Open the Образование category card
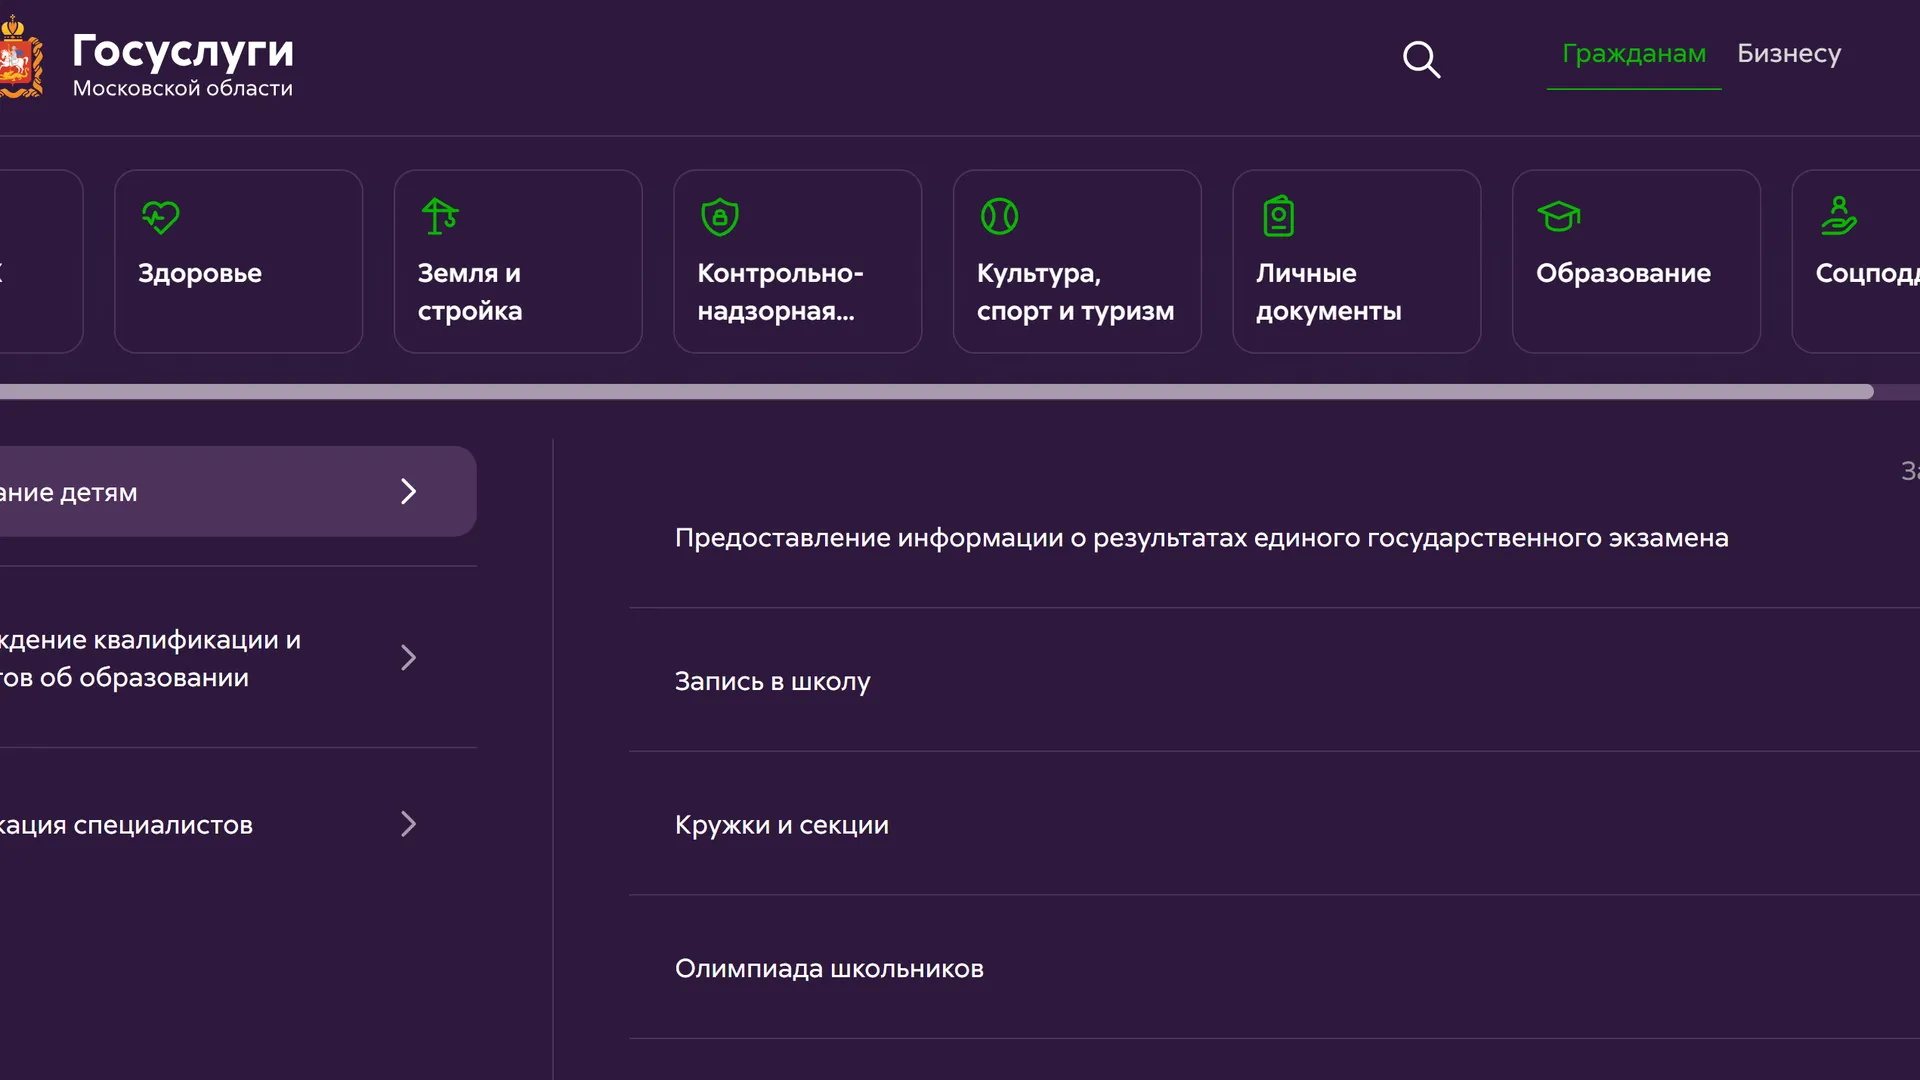Screen dimensions: 1920x1080 (x=1636, y=261)
